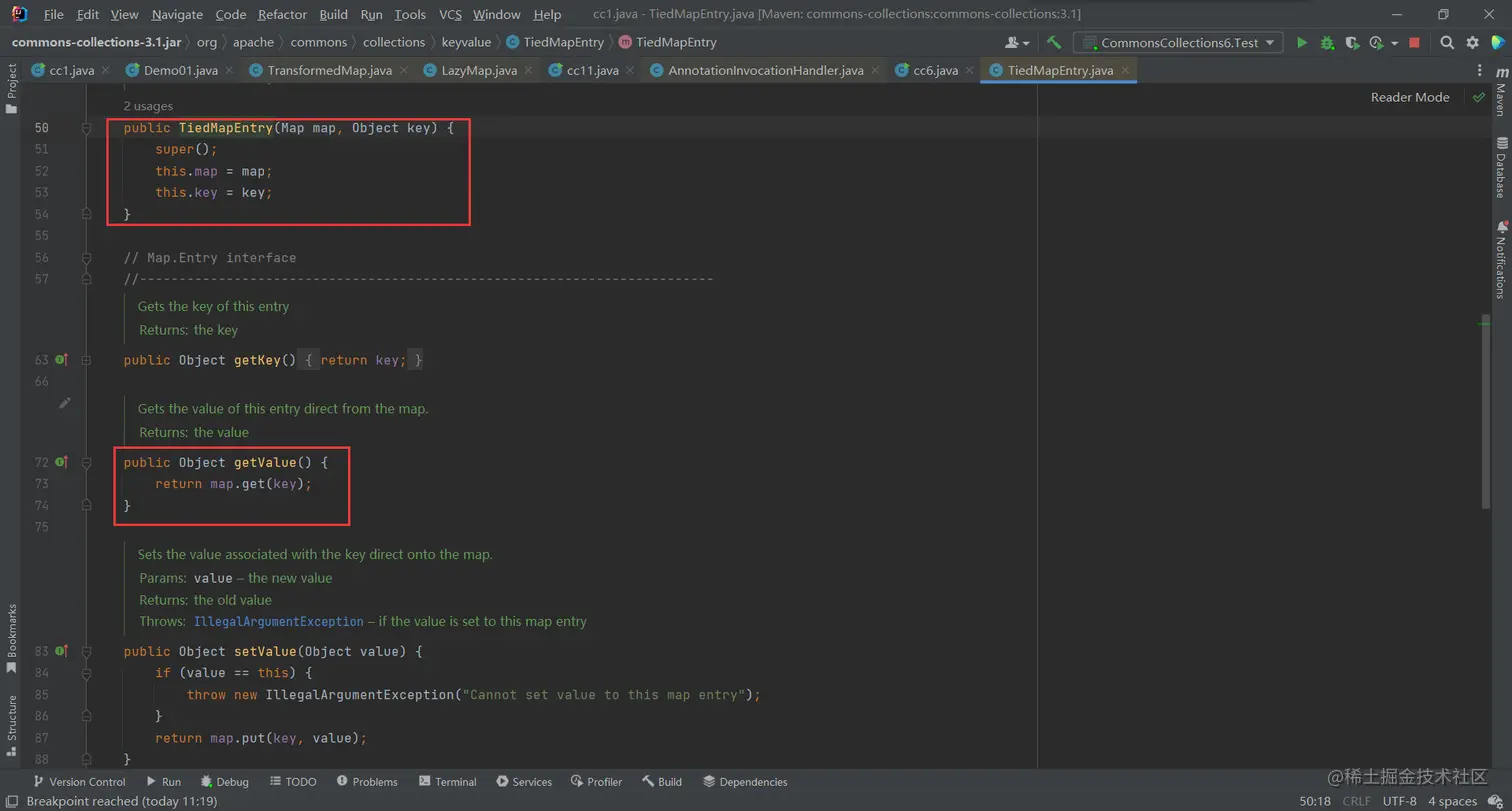Image resolution: width=1512 pixels, height=811 pixels.
Task: Open the 4 spaces indent selector
Action: tap(1452, 801)
